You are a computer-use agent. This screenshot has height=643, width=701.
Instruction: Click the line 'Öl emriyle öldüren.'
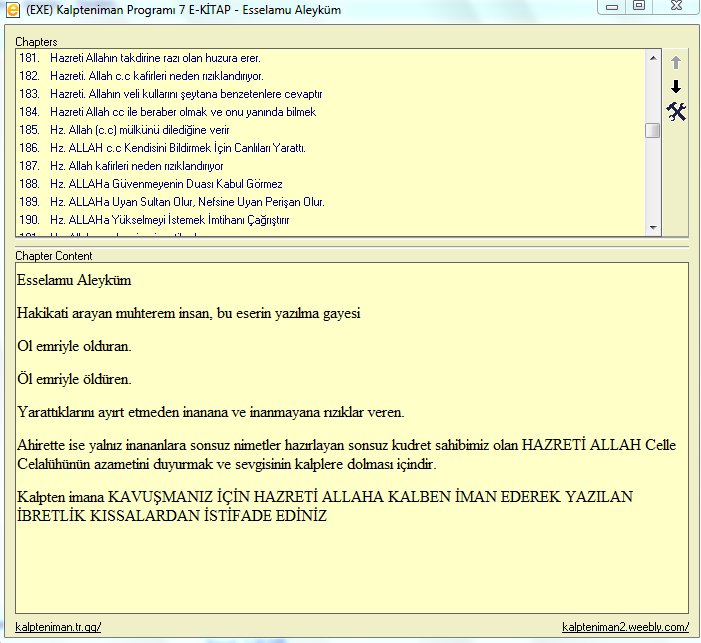pyautogui.click(x=74, y=379)
